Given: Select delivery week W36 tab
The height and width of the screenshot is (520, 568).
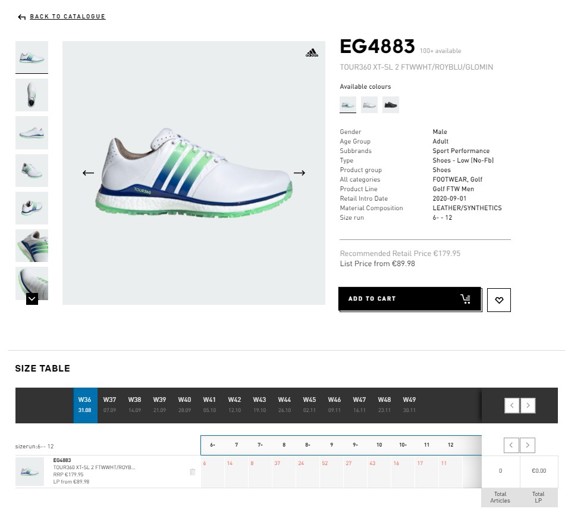Looking at the screenshot, I should [x=85, y=405].
